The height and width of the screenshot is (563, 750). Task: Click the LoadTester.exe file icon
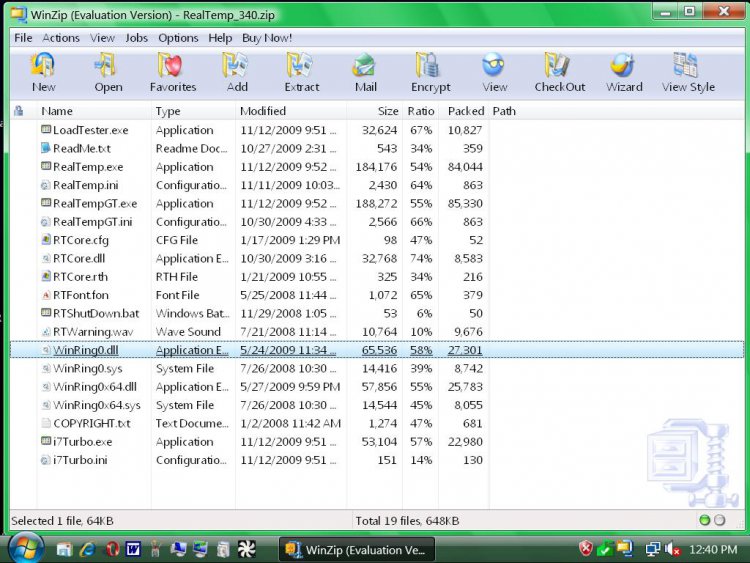(x=46, y=129)
